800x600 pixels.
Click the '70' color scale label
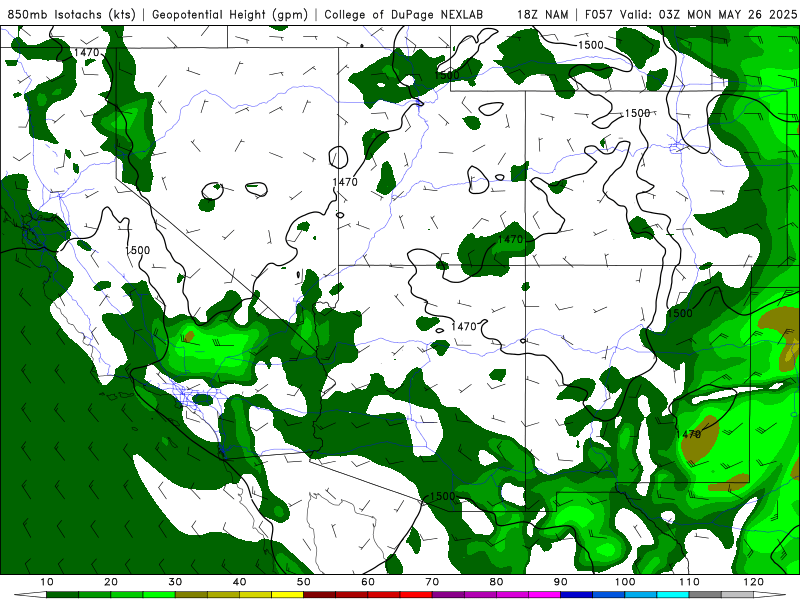click(432, 582)
